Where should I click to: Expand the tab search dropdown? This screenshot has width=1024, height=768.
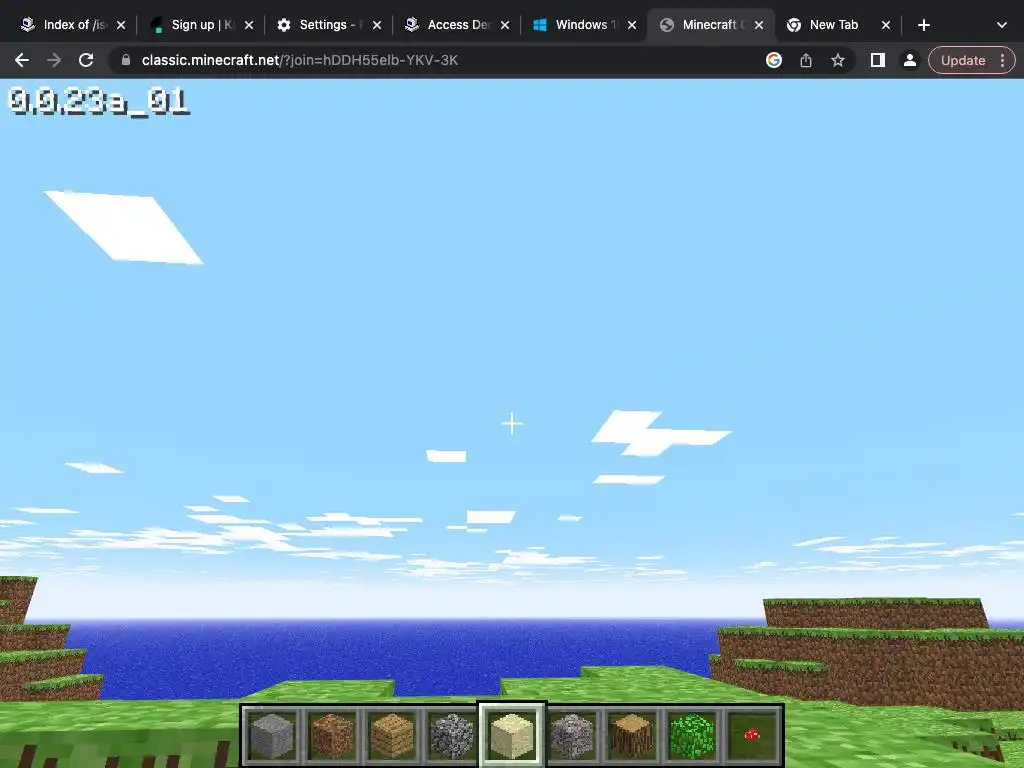click(x=1002, y=25)
